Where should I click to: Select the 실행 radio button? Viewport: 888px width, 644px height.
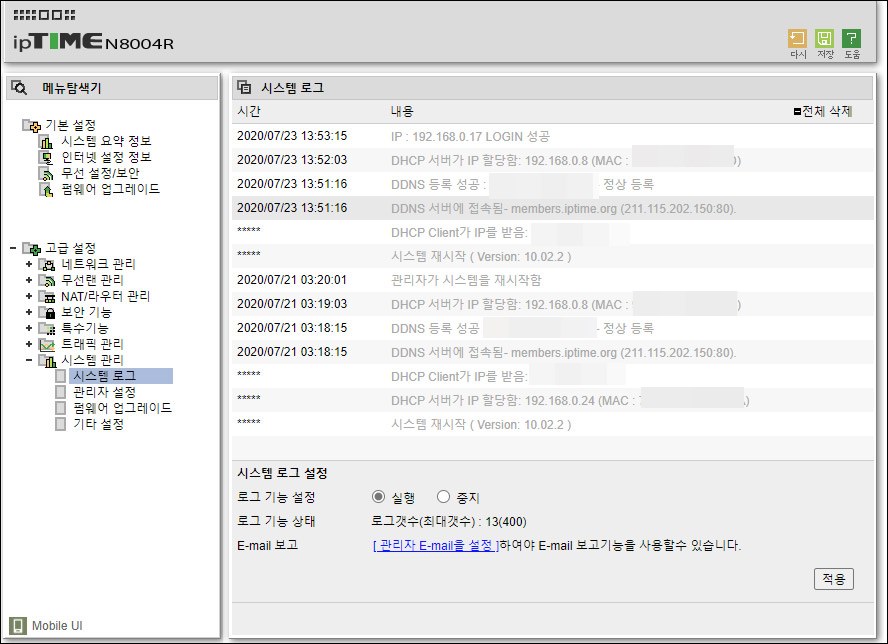(x=378, y=497)
